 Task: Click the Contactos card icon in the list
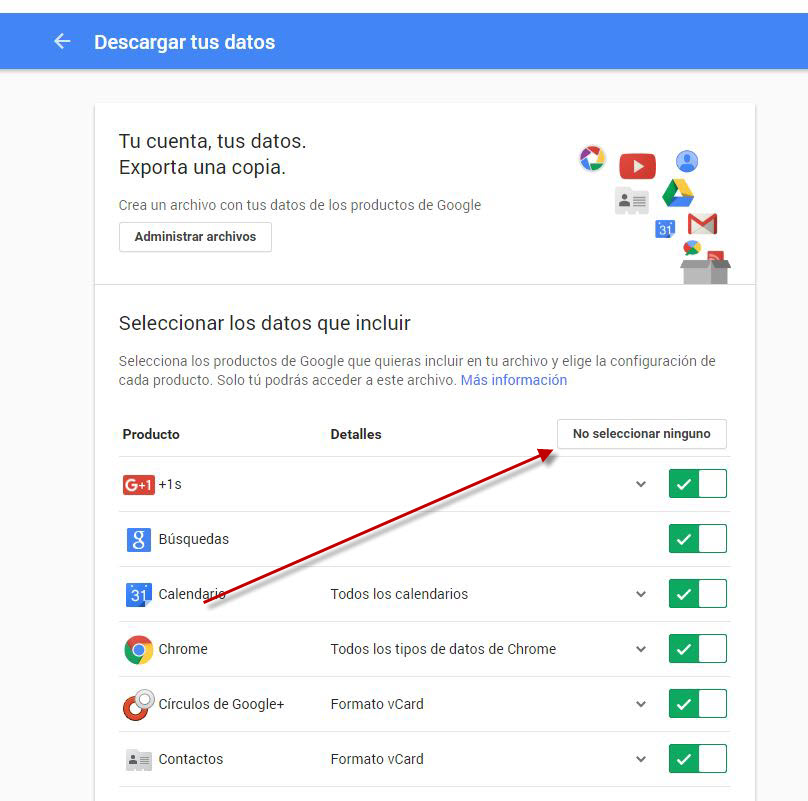click(x=139, y=760)
